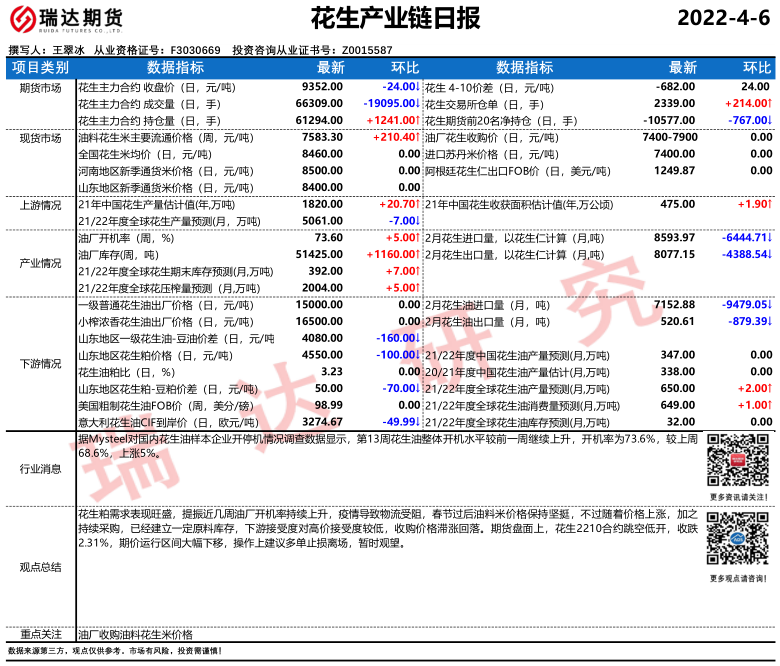Select the 期货市场 category cell

pos(40,87)
